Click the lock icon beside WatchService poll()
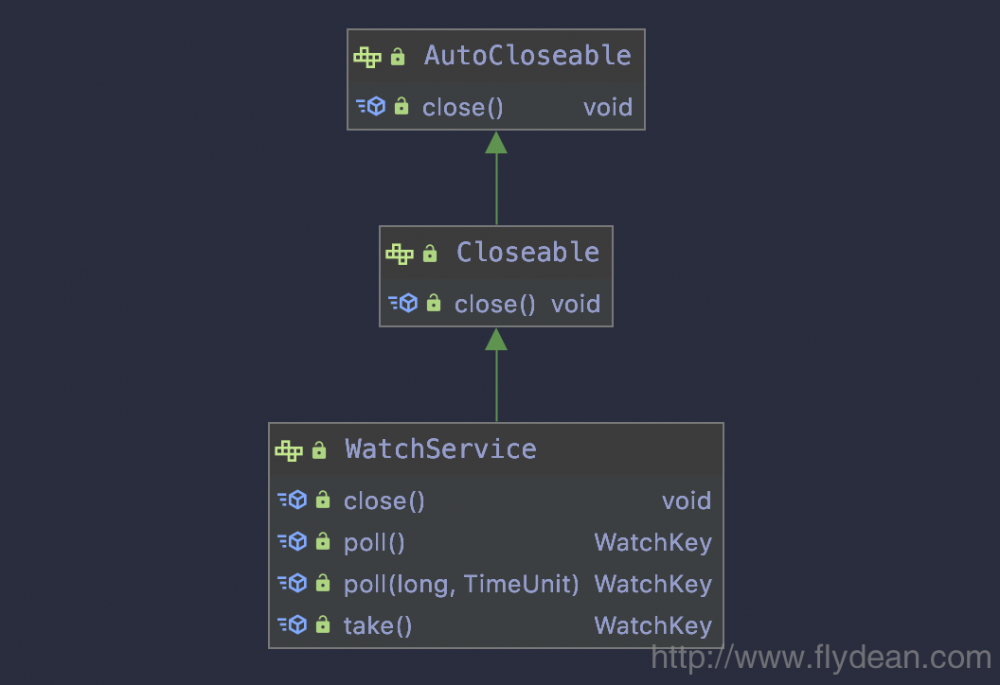Viewport: 1000px width, 685px height. point(322,542)
